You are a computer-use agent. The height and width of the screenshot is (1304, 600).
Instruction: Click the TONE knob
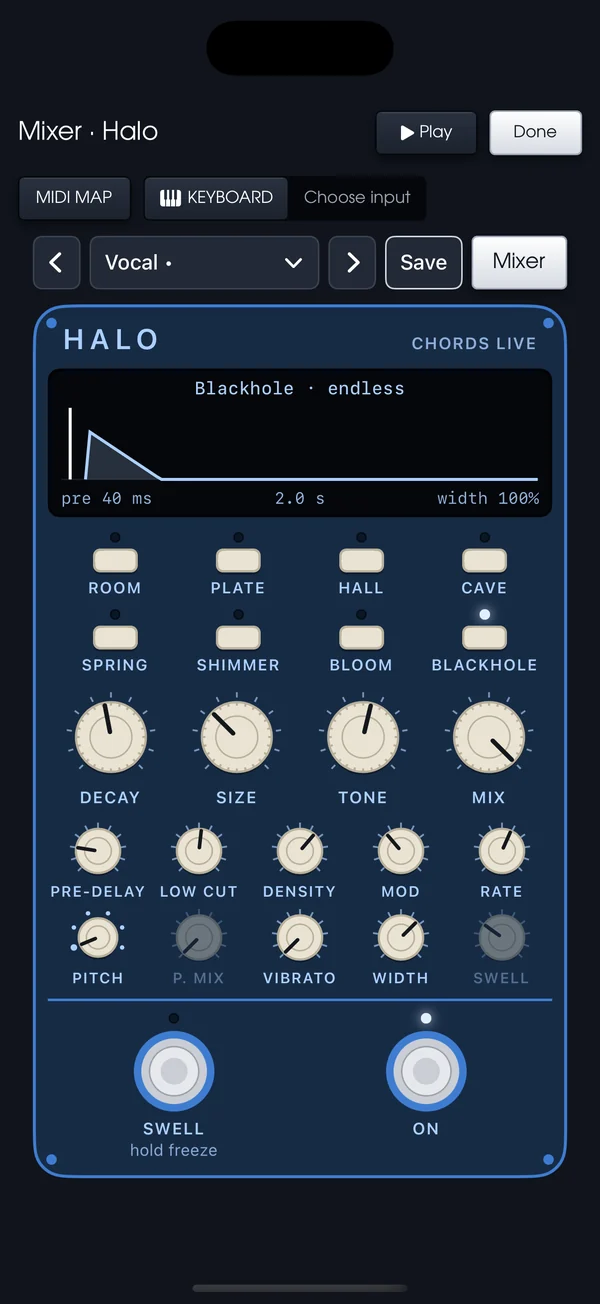(x=363, y=737)
